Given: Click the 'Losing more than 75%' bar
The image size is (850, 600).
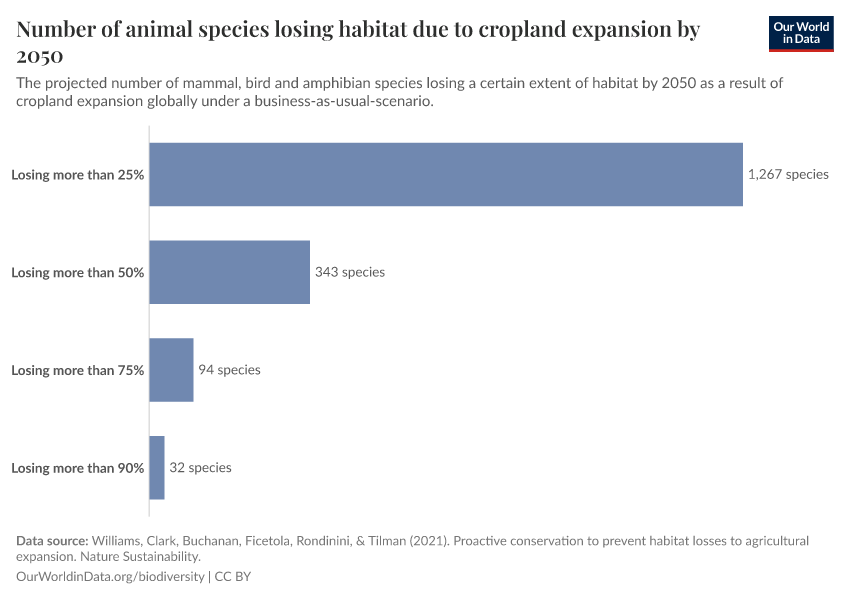Looking at the screenshot, I should (x=171, y=370).
